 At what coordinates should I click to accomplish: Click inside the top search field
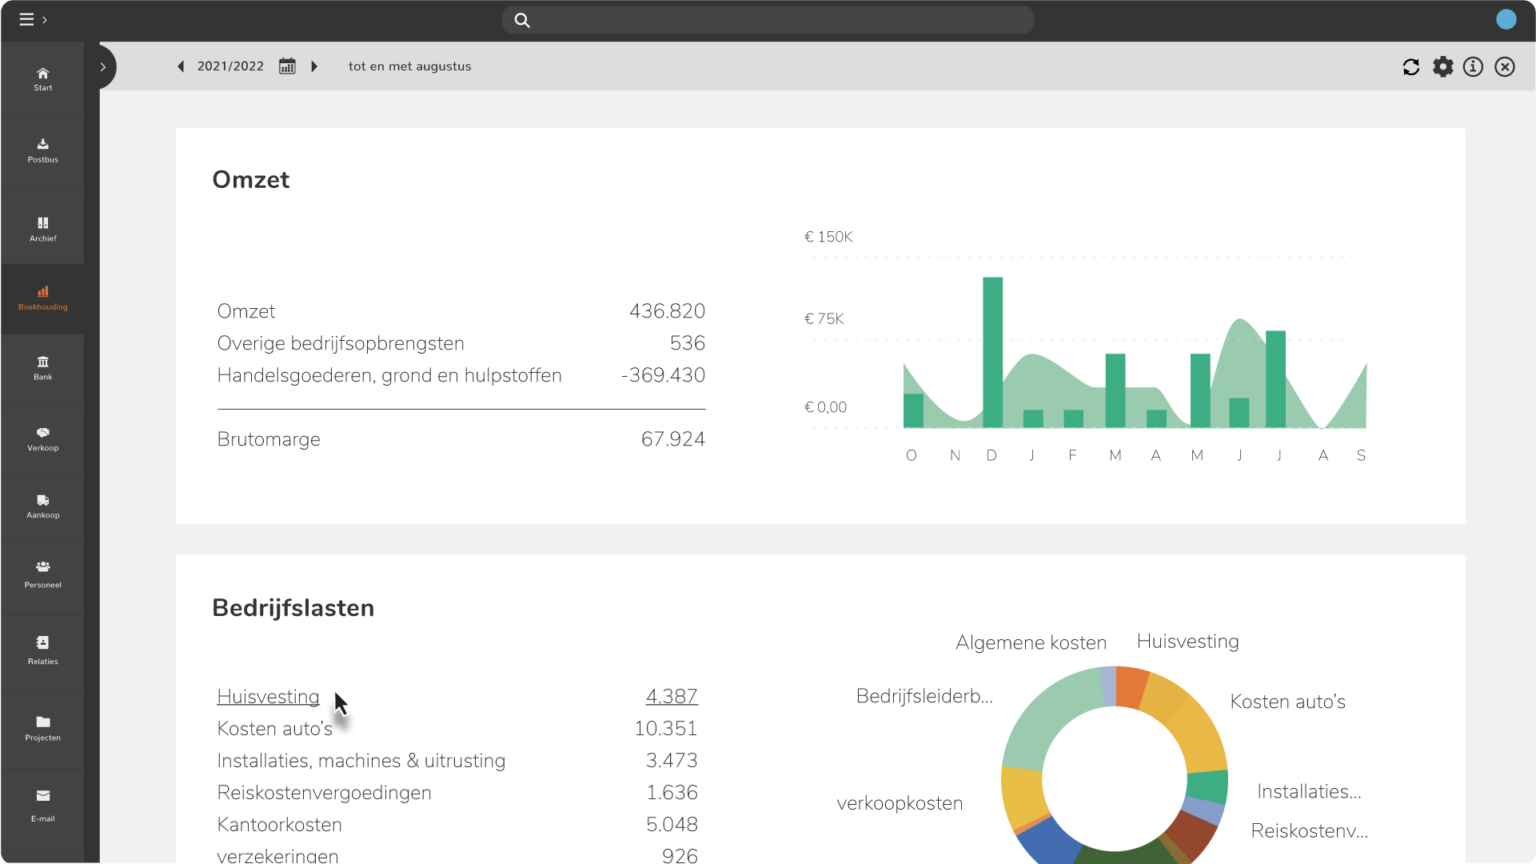click(x=767, y=19)
